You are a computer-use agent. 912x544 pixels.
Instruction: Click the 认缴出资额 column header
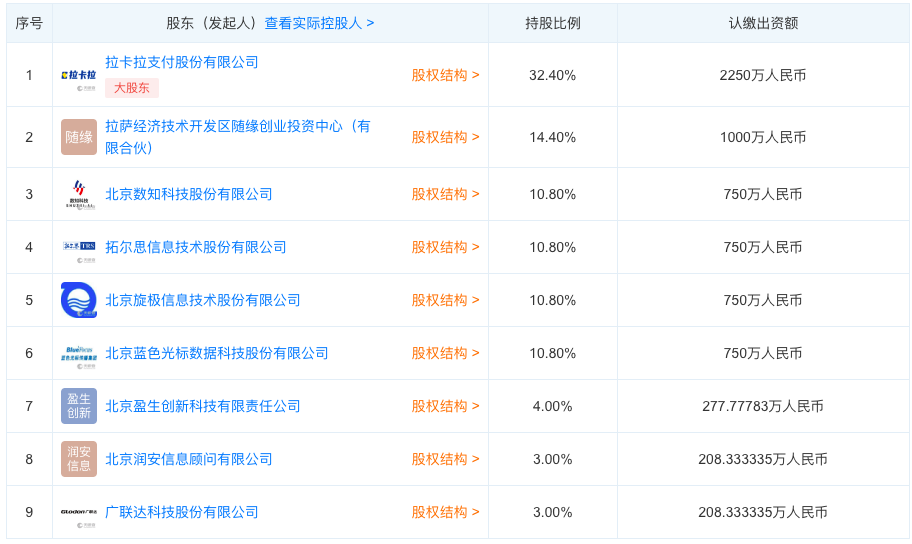click(763, 23)
